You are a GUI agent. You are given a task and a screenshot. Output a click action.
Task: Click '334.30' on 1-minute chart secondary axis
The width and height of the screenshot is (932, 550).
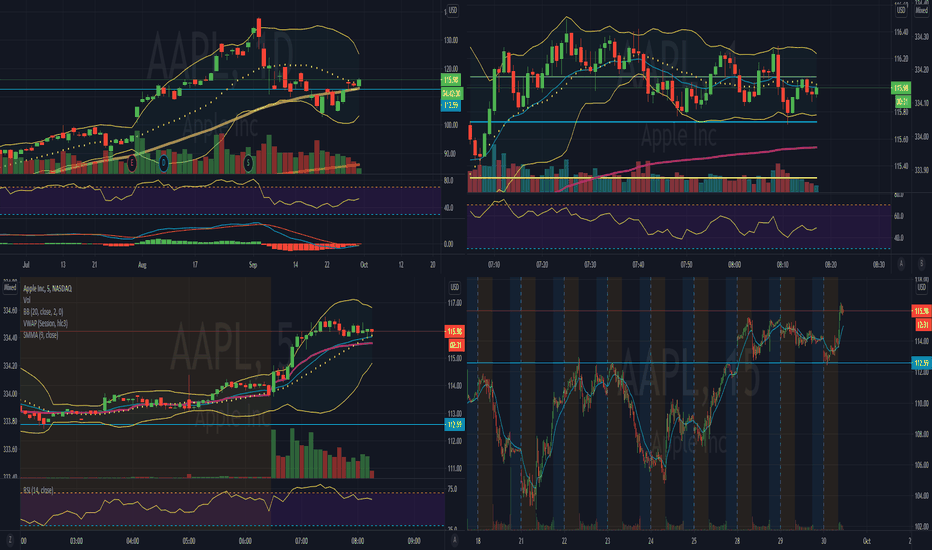922,37
